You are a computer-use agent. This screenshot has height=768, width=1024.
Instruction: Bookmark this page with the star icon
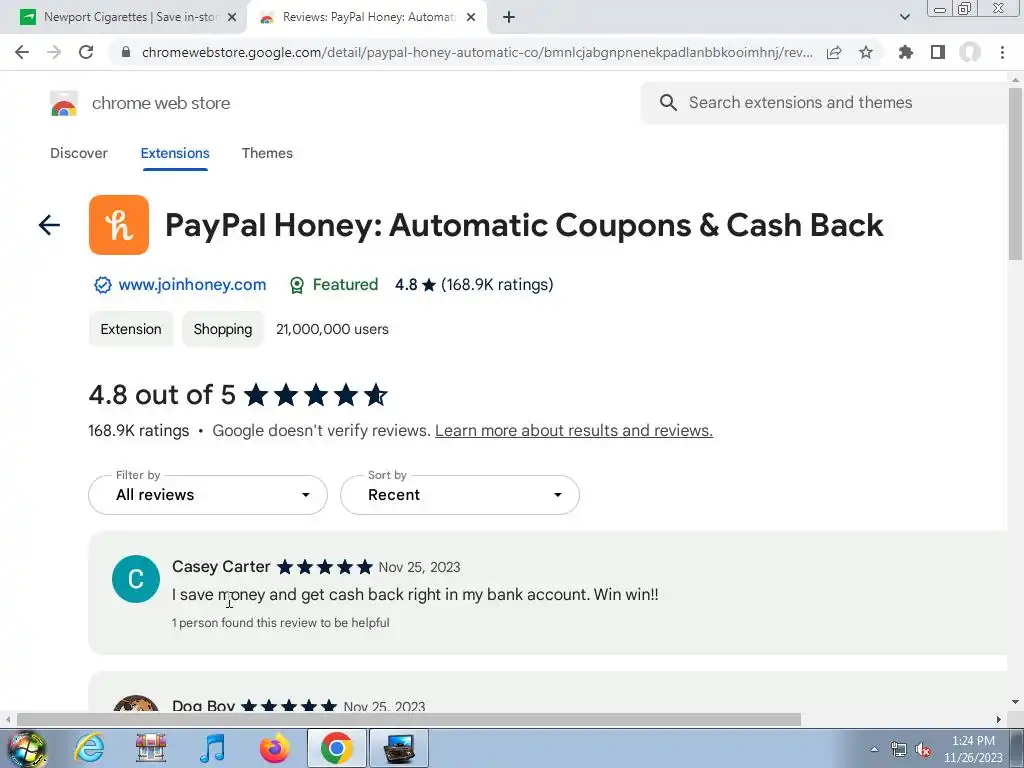click(866, 52)
